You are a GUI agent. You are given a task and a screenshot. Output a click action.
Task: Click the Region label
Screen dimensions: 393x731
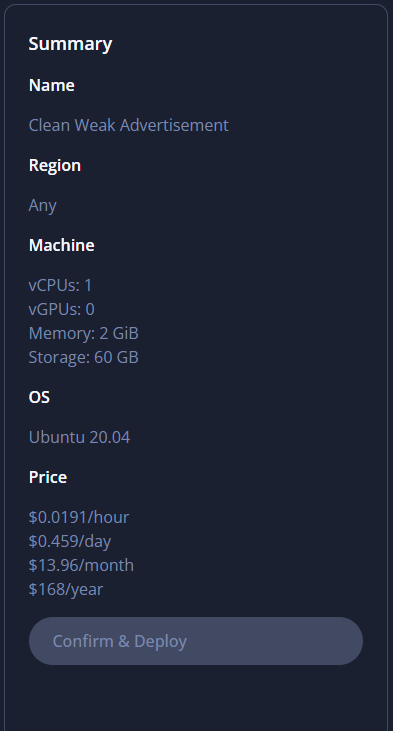[55, 166]
